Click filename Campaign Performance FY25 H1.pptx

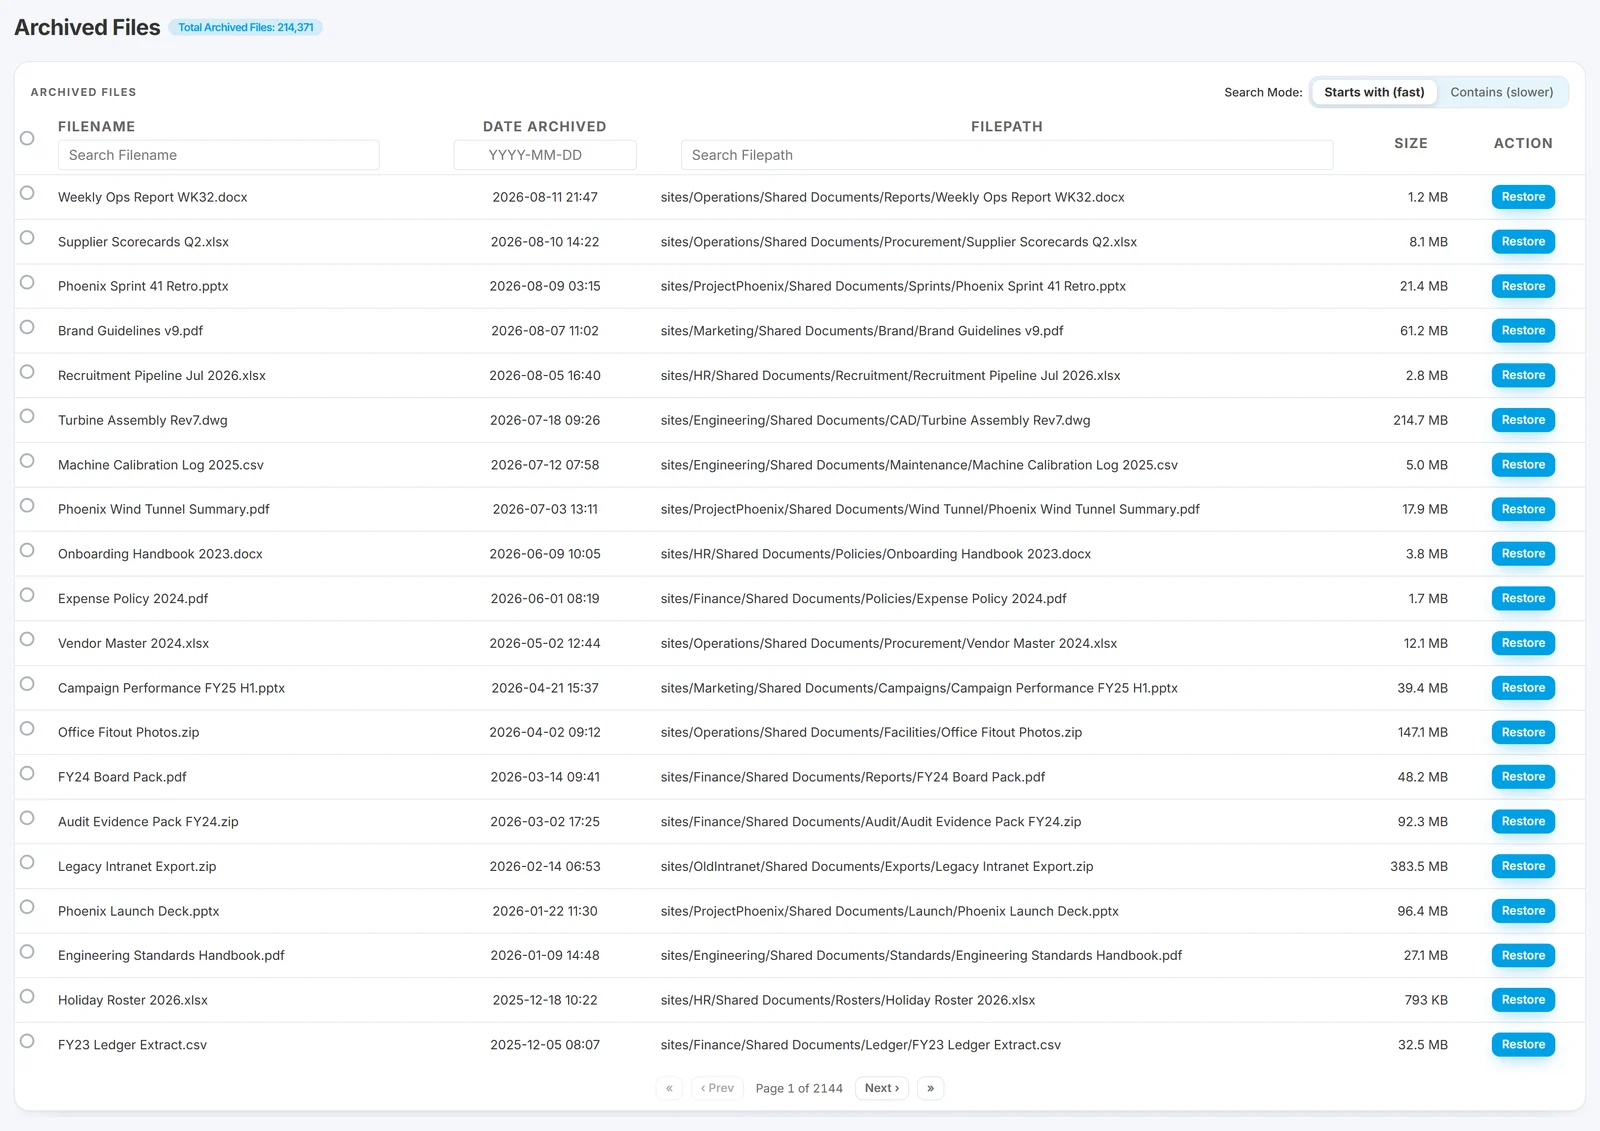click(x=171, y=688)
